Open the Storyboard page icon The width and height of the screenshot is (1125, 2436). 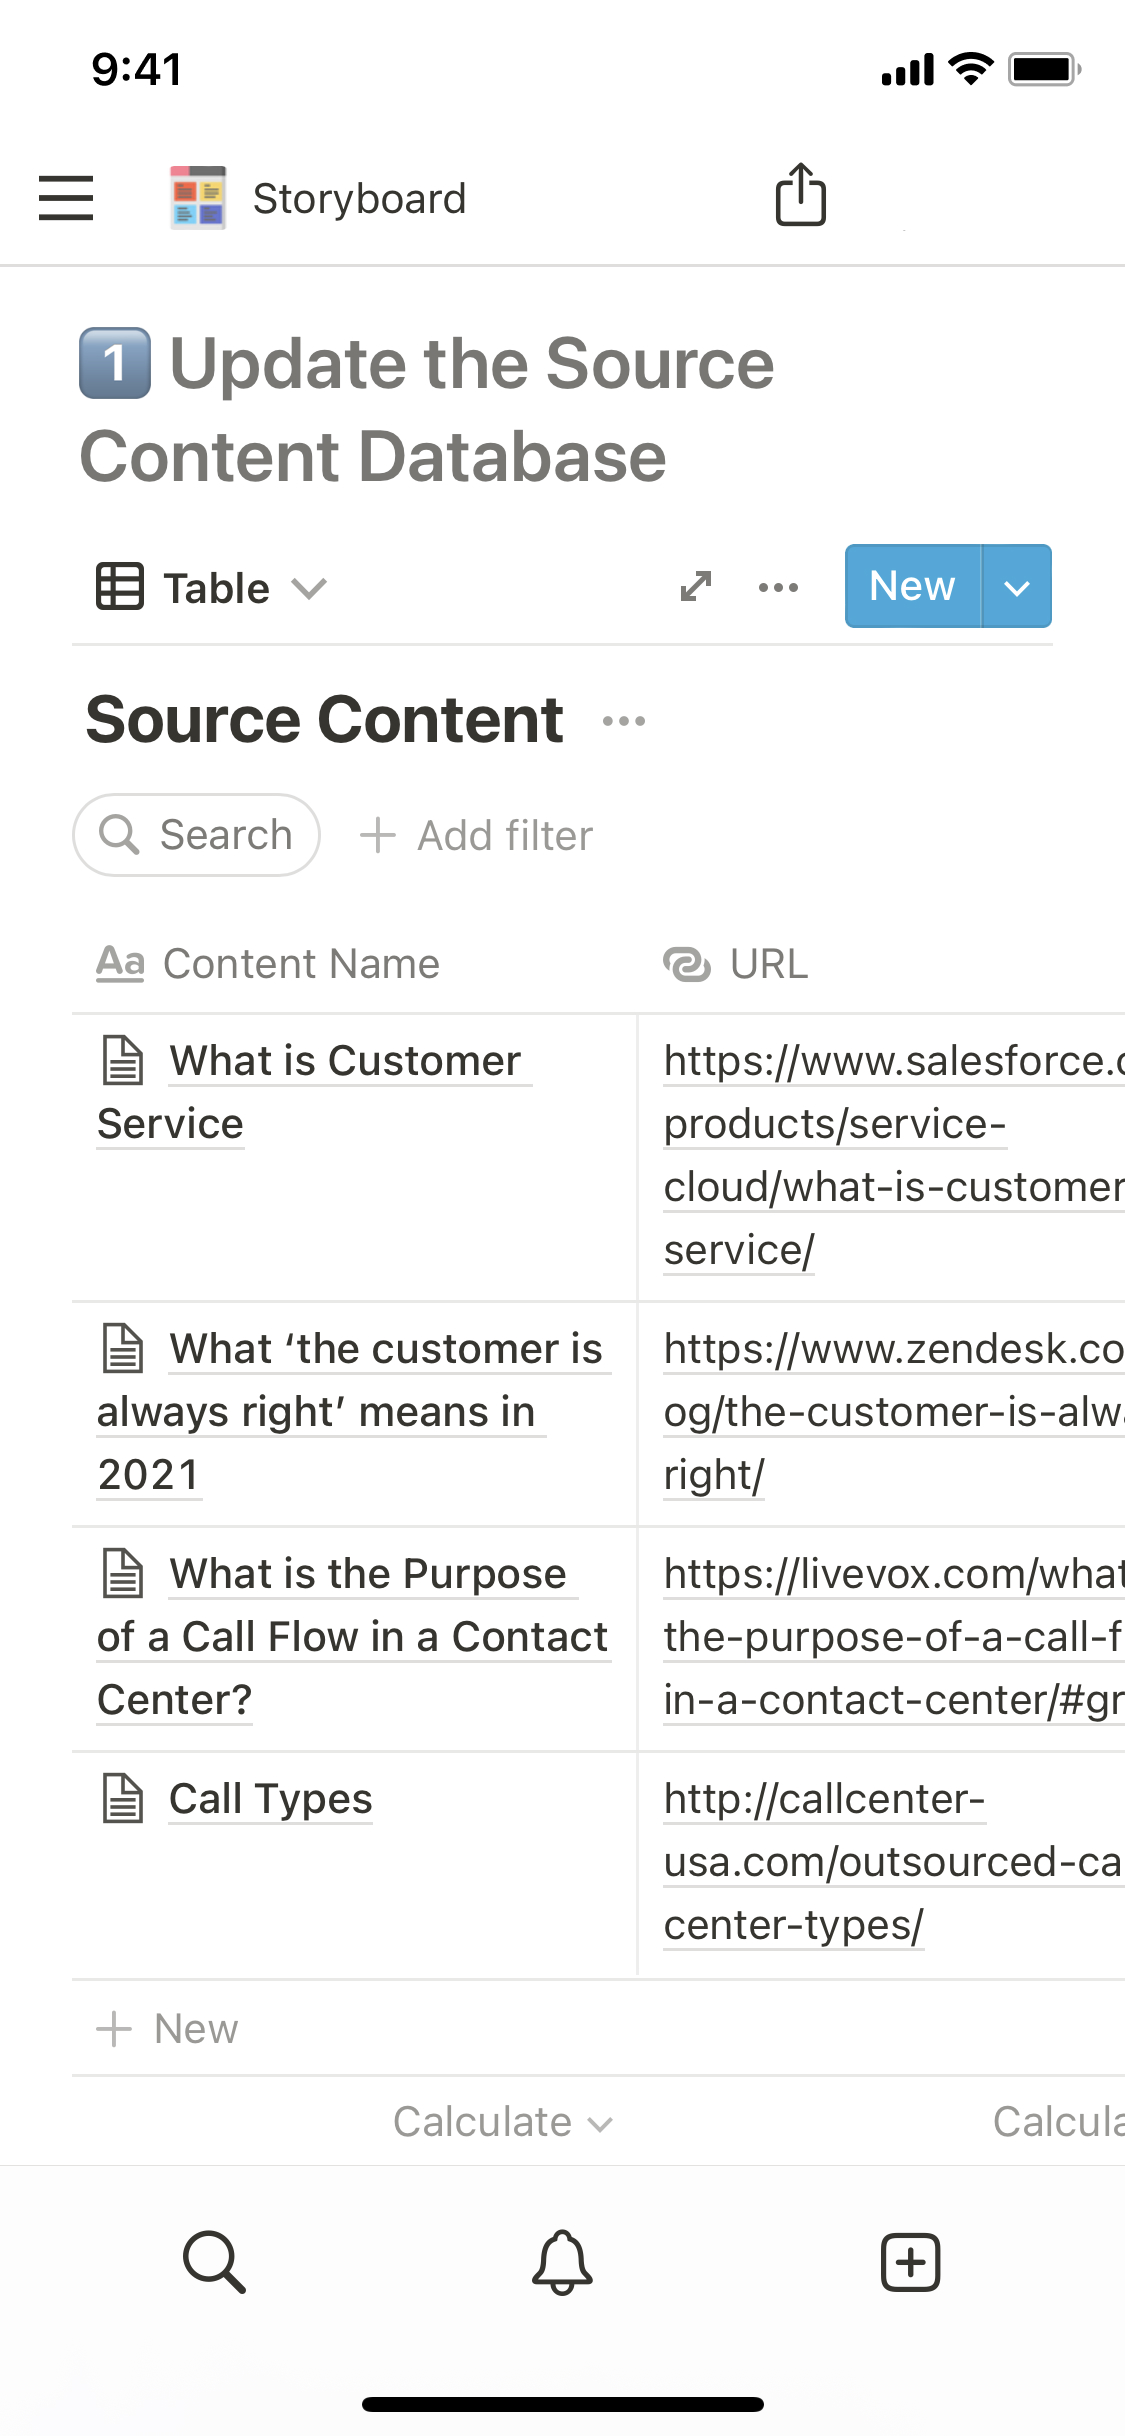(x=198, y=198)
